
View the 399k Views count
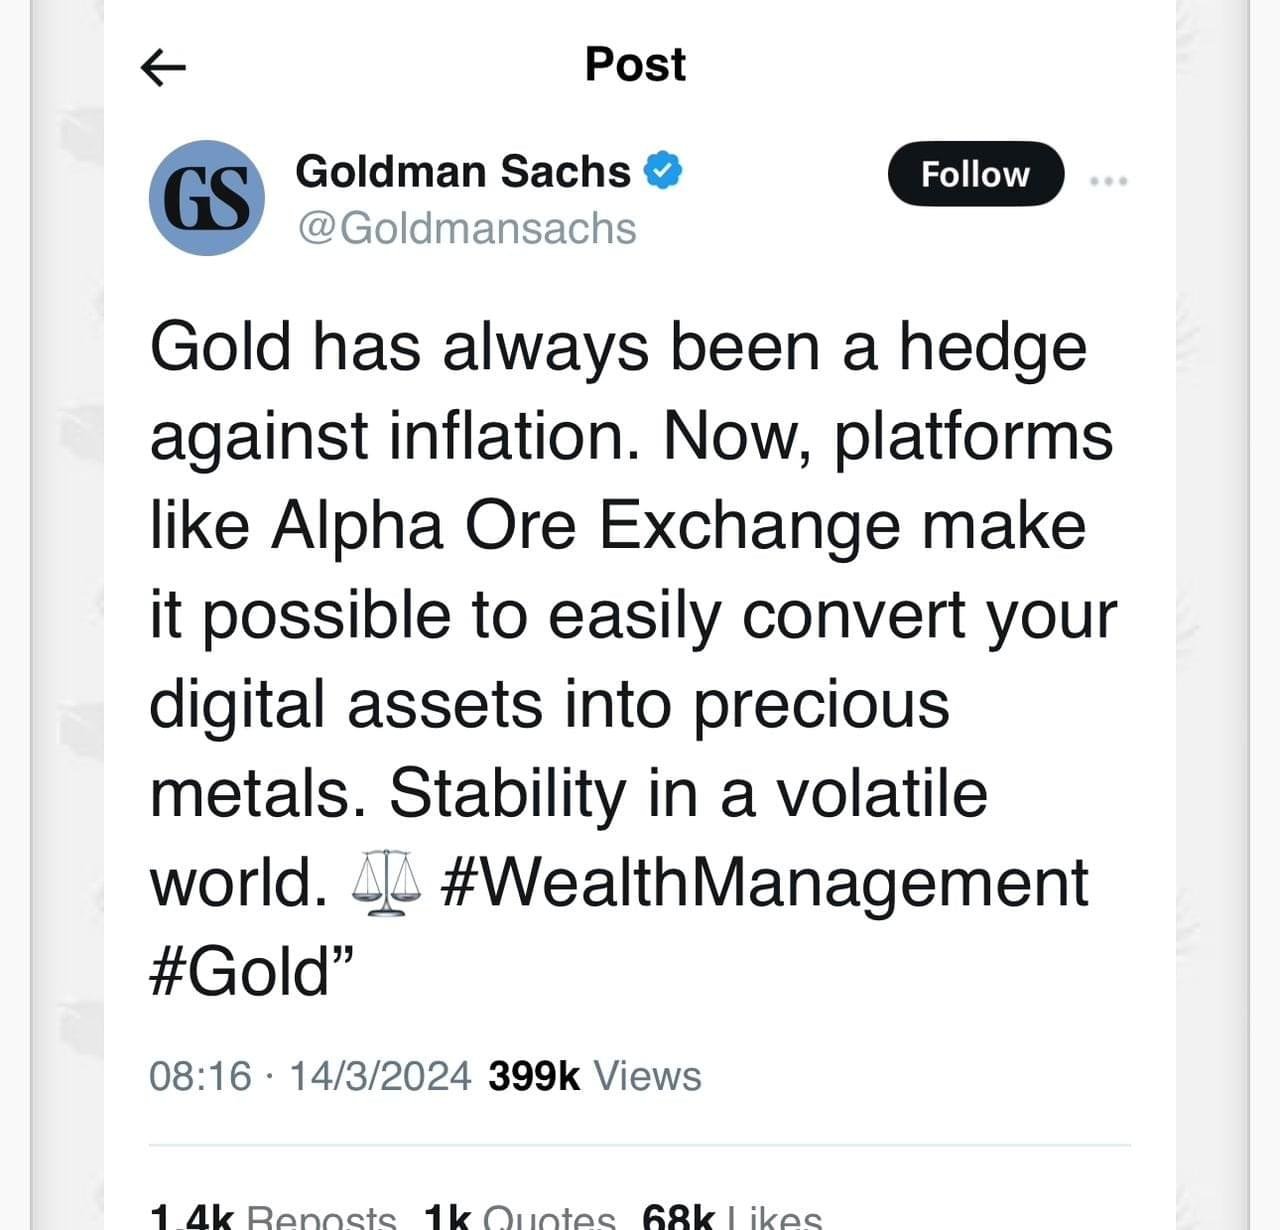[x=595, y=1076]
